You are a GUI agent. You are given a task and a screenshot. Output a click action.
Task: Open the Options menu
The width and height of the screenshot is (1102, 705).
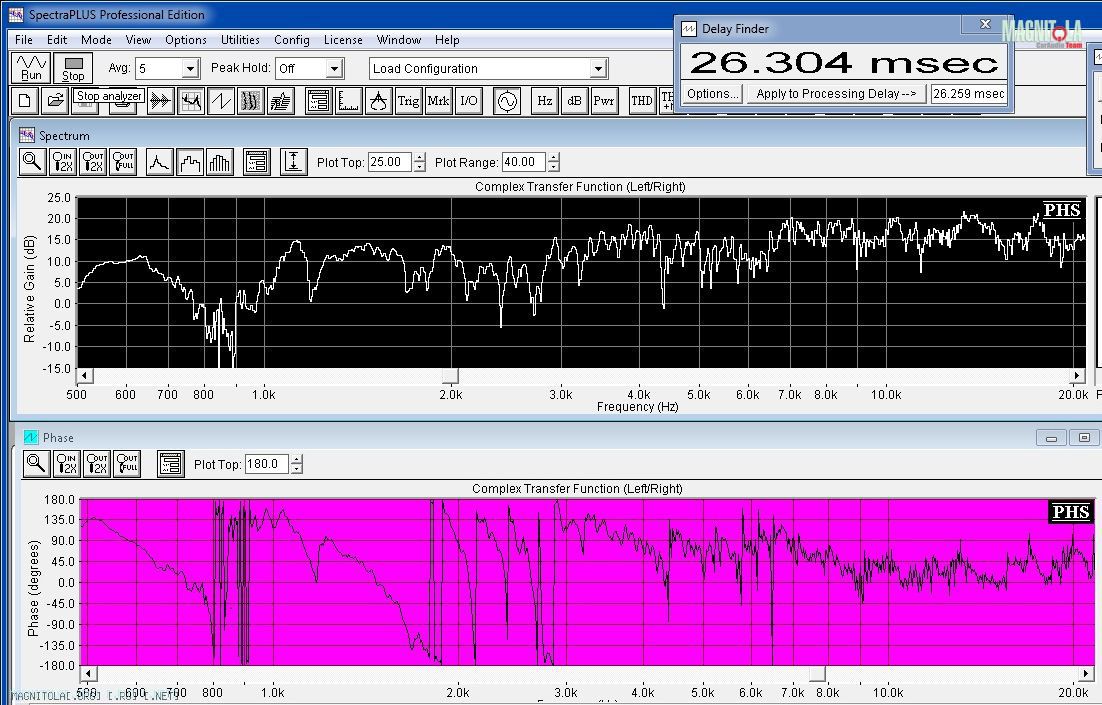(186, 40)
